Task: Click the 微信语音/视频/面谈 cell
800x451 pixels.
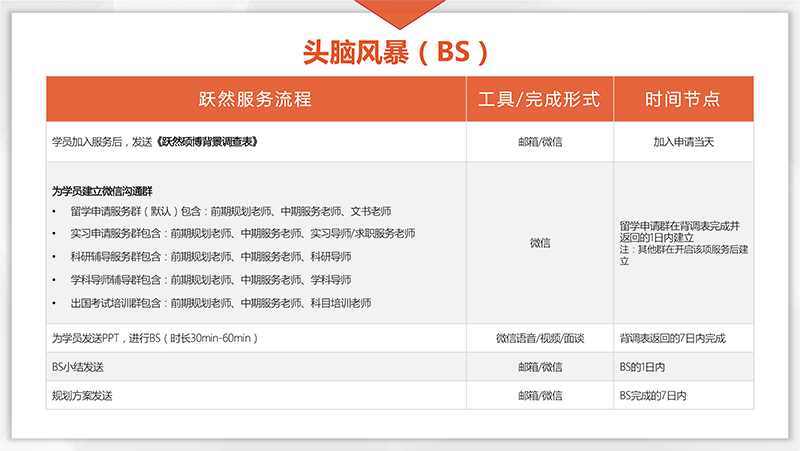Action: 539,338
